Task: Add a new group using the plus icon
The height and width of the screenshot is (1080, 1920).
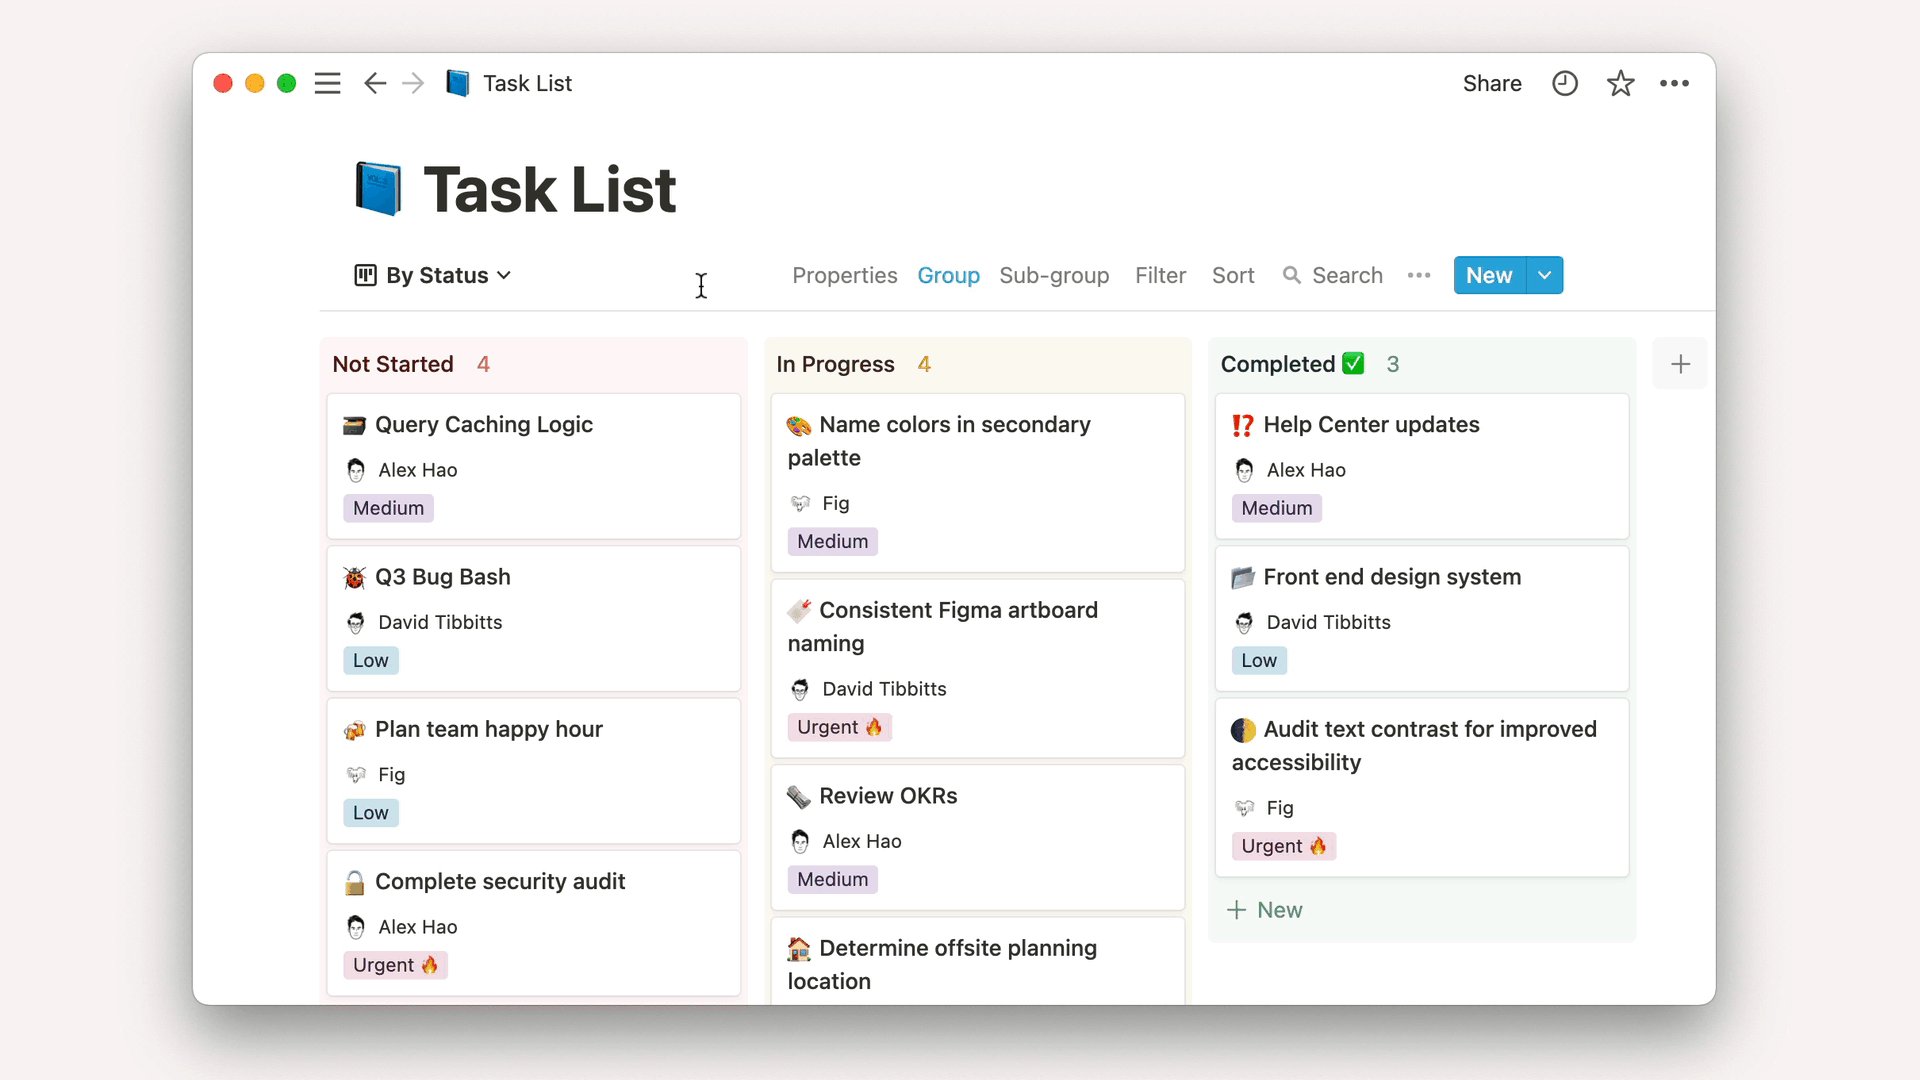Action: click(1680, 363)
